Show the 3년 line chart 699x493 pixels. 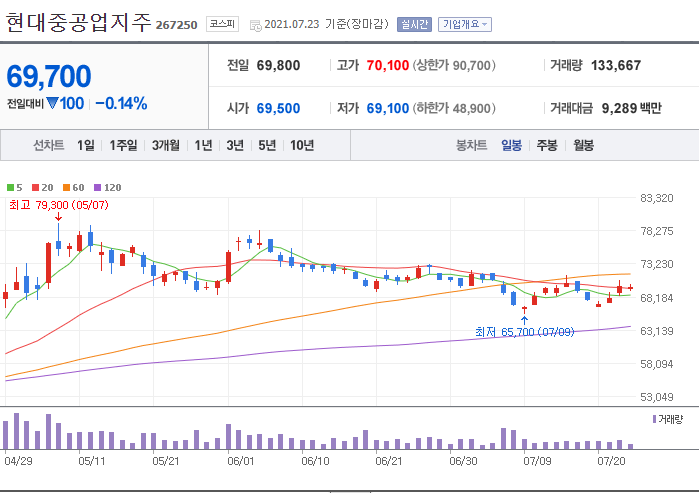tap(235, 145)
